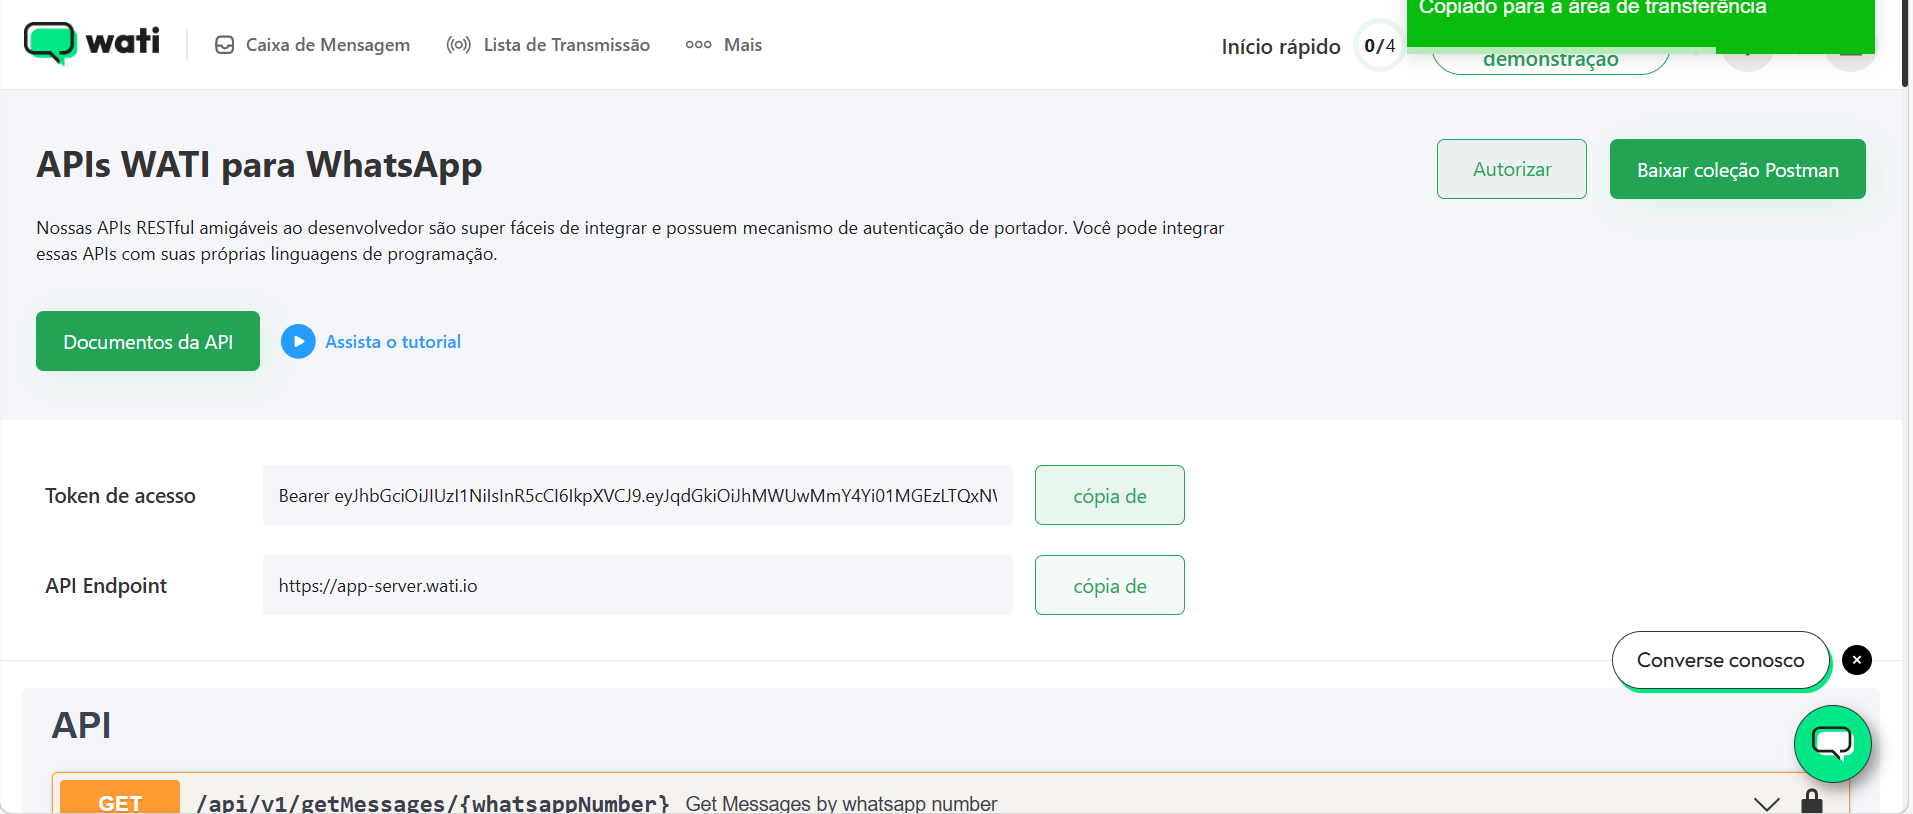
Task: Click the API section heading
Action: (81, 725)
